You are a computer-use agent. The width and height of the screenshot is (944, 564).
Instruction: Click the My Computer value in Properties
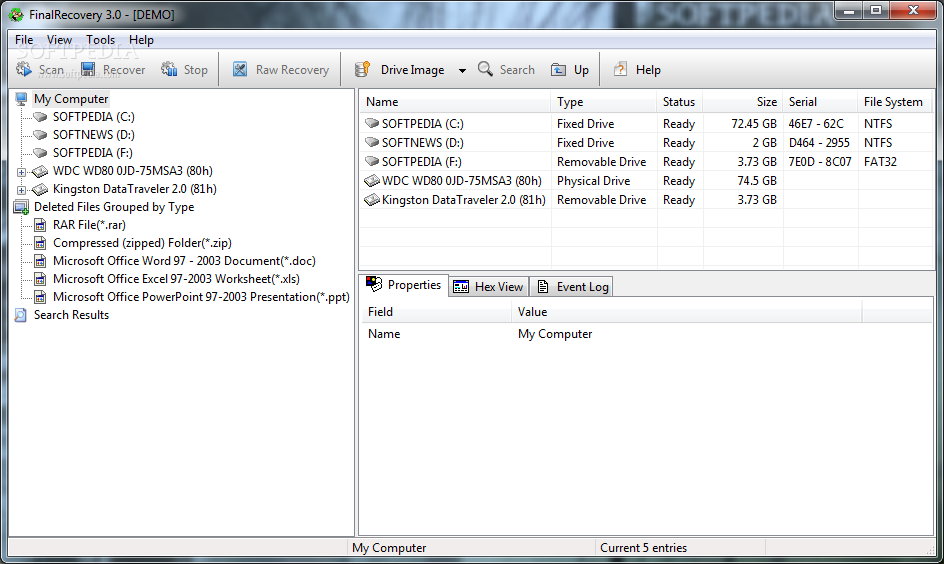[555, 334]
